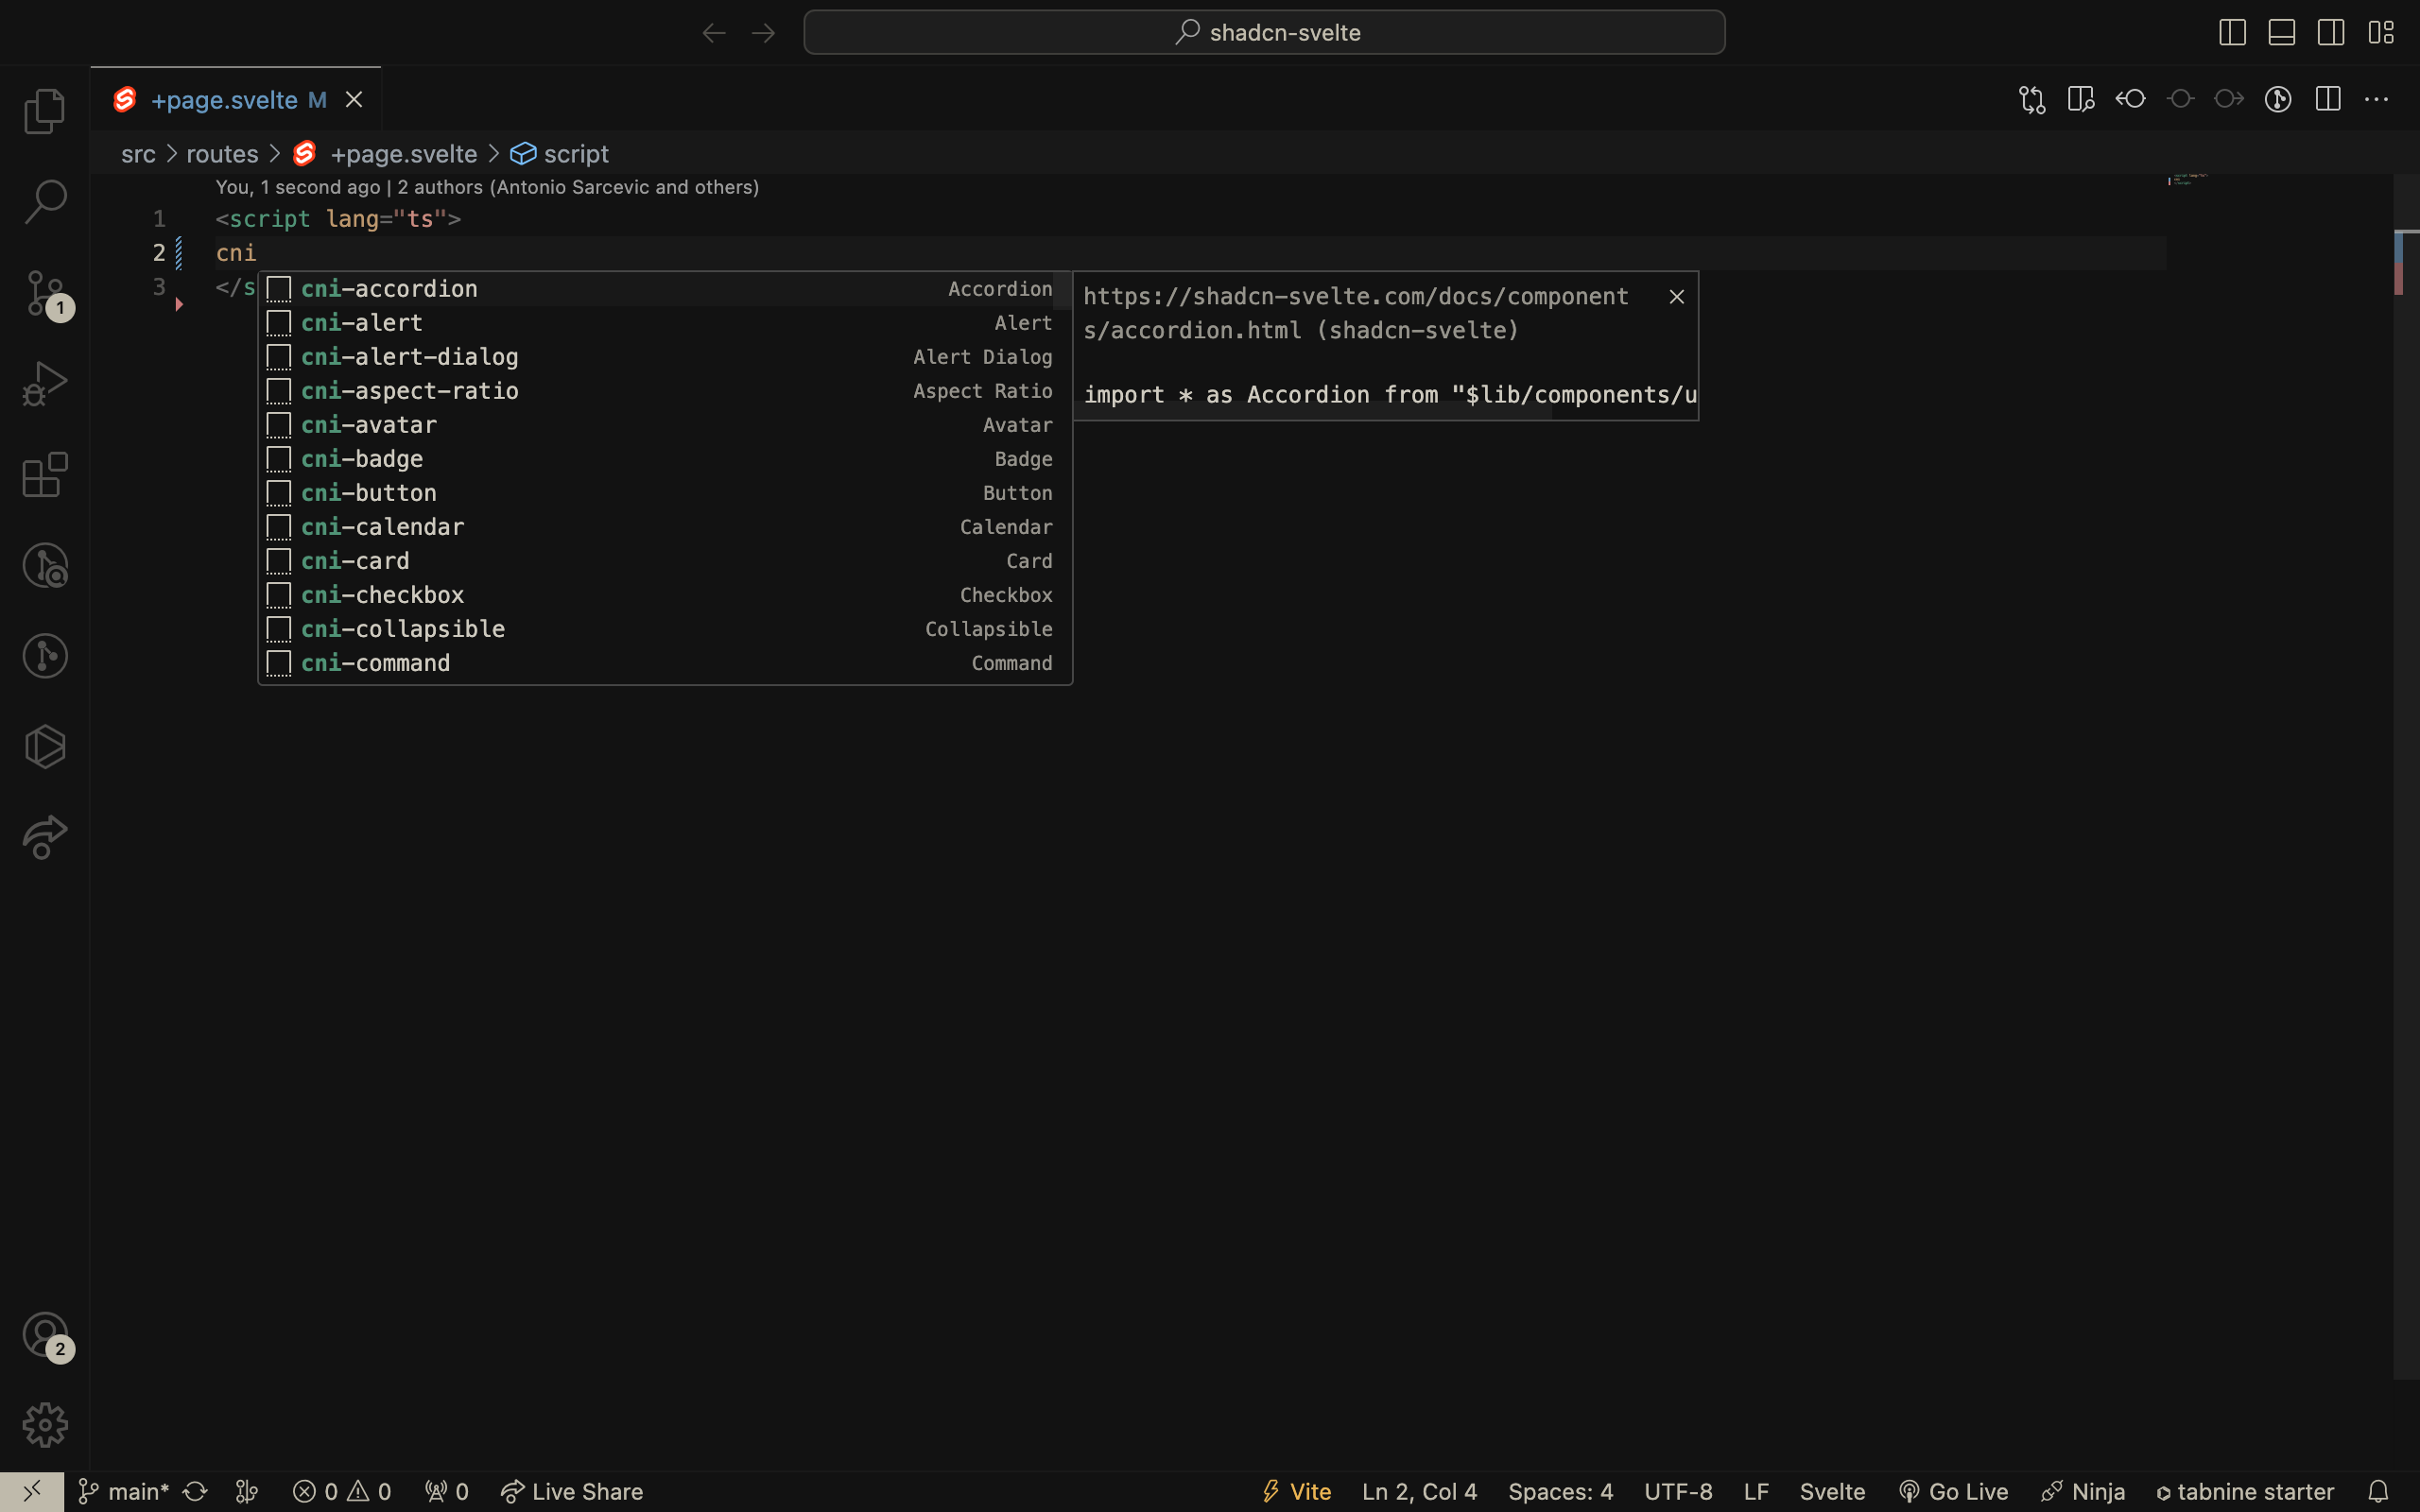
Task: Toggle the secondary side bar layout button
Action: (x=2331, y=32)
